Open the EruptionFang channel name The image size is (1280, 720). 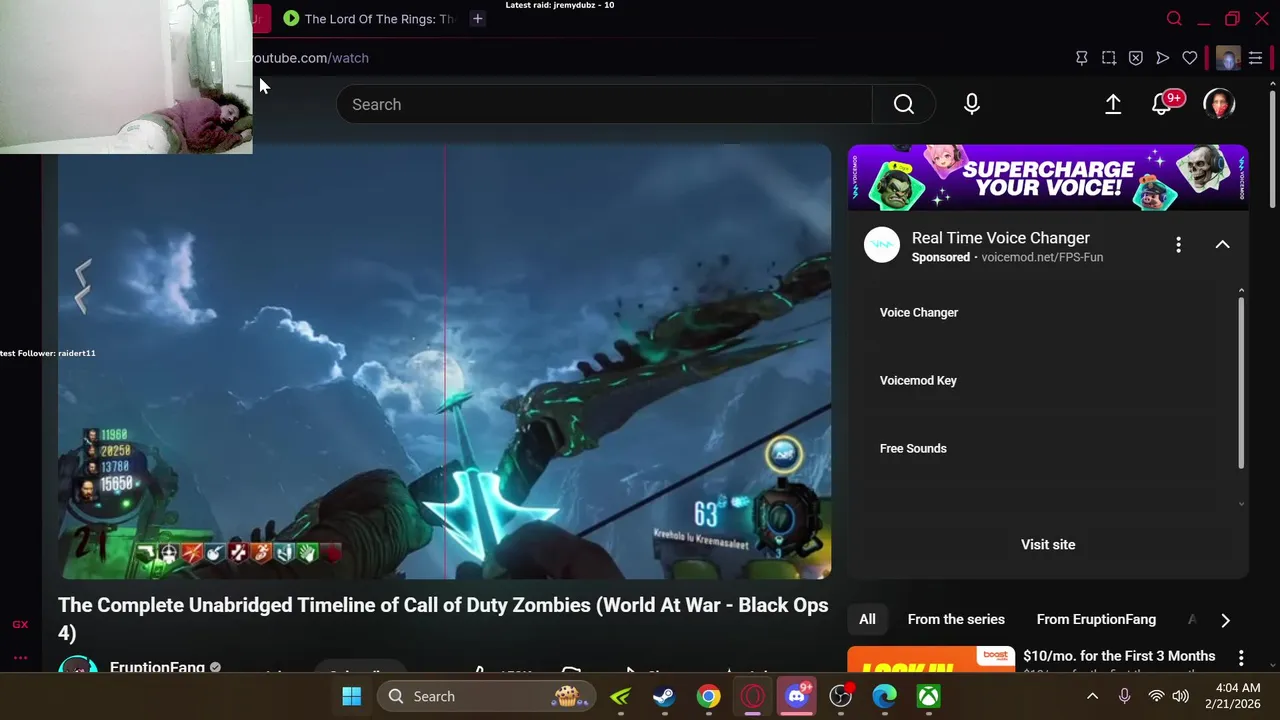(157, 667)
